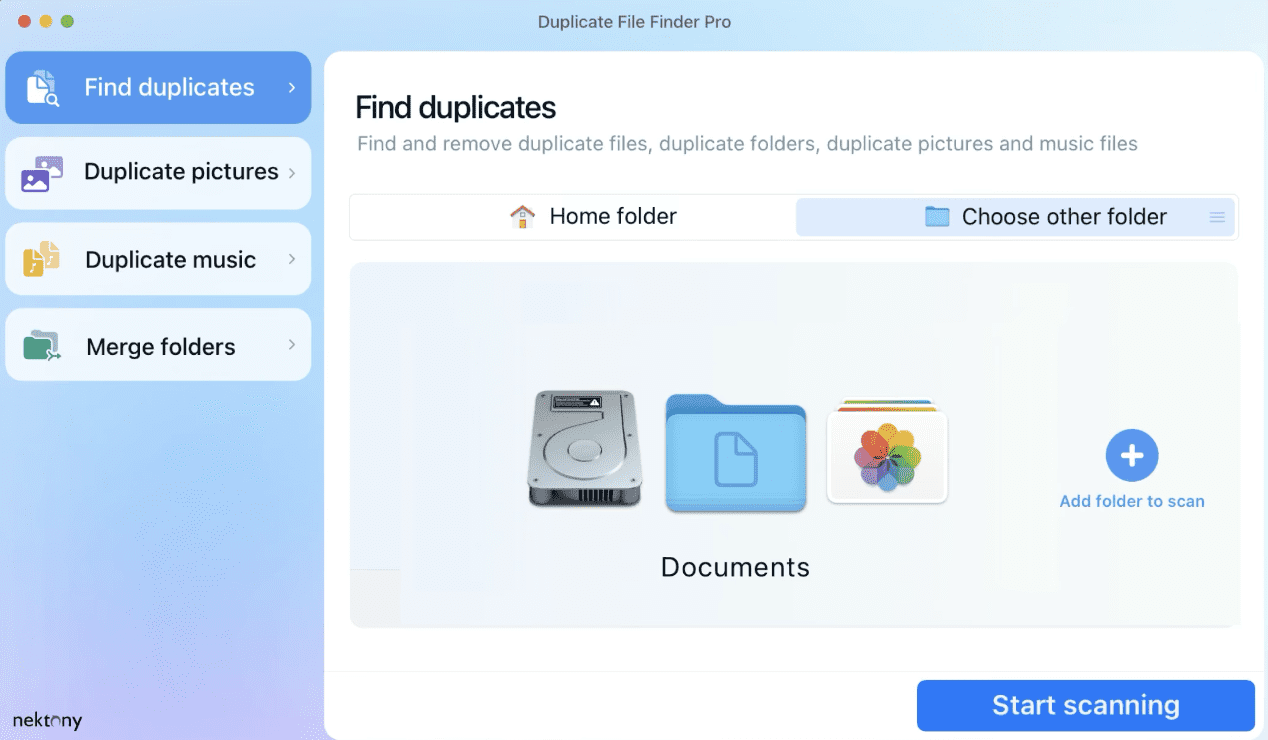The width and height of the screenshot is (1268, 740).
Task: Click the Duplicate music icon
Action: pos(41,259)
